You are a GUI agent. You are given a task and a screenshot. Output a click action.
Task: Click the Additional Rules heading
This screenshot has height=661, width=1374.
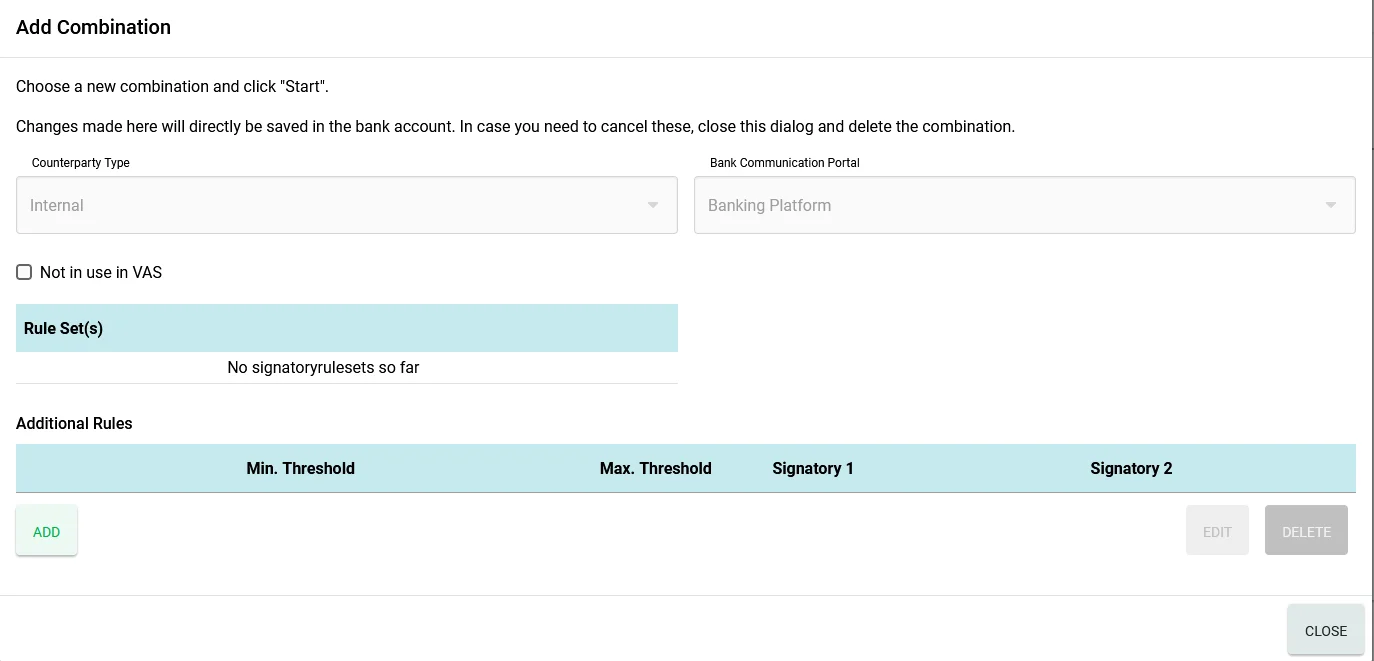[x=74, y=423]
